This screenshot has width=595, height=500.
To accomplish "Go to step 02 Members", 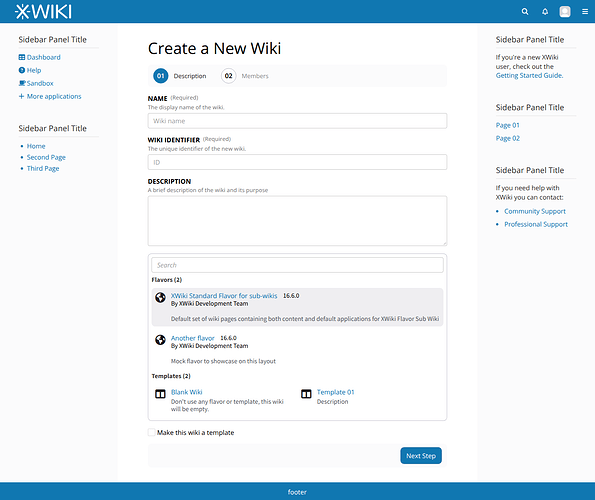I will 245,76.
